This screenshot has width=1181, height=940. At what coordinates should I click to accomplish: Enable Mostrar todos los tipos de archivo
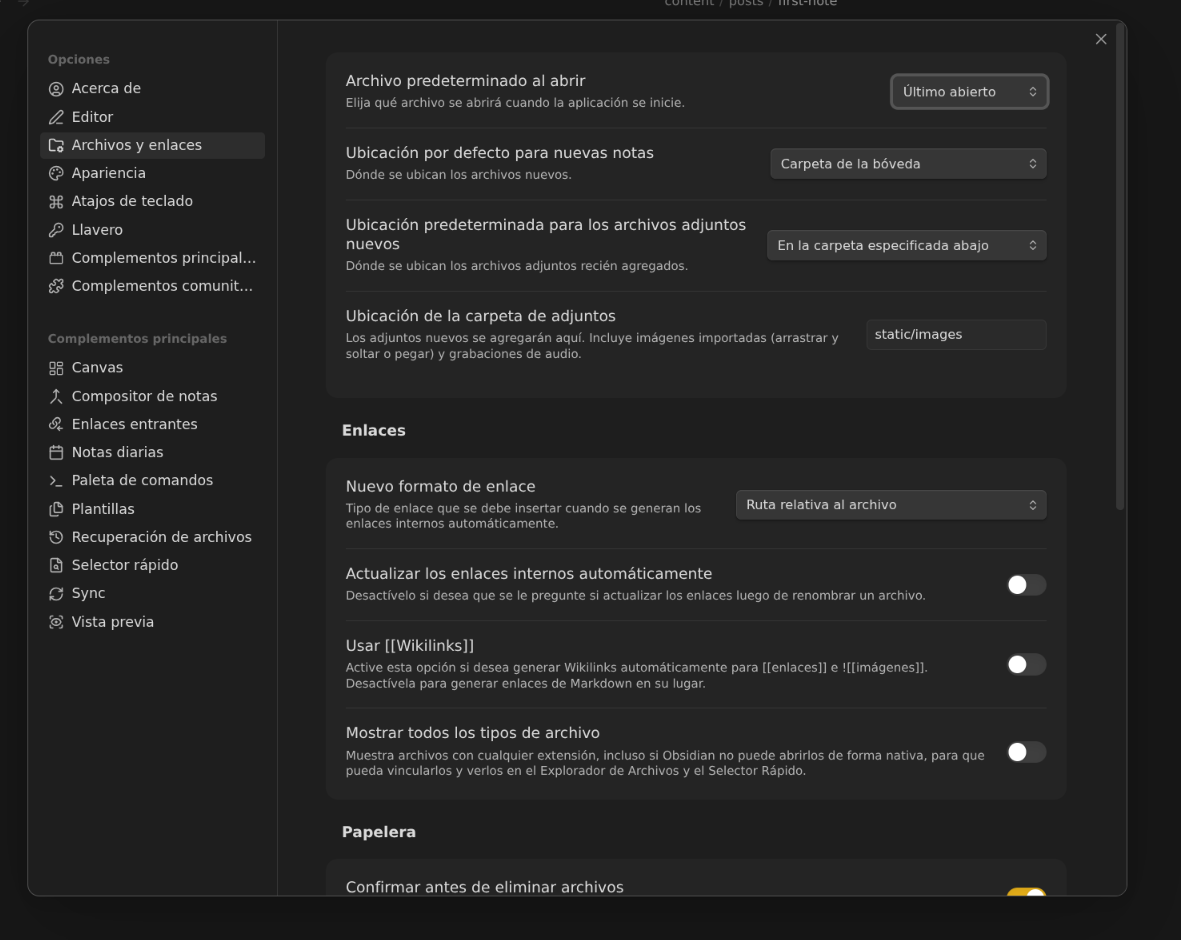click(1025, 752)
